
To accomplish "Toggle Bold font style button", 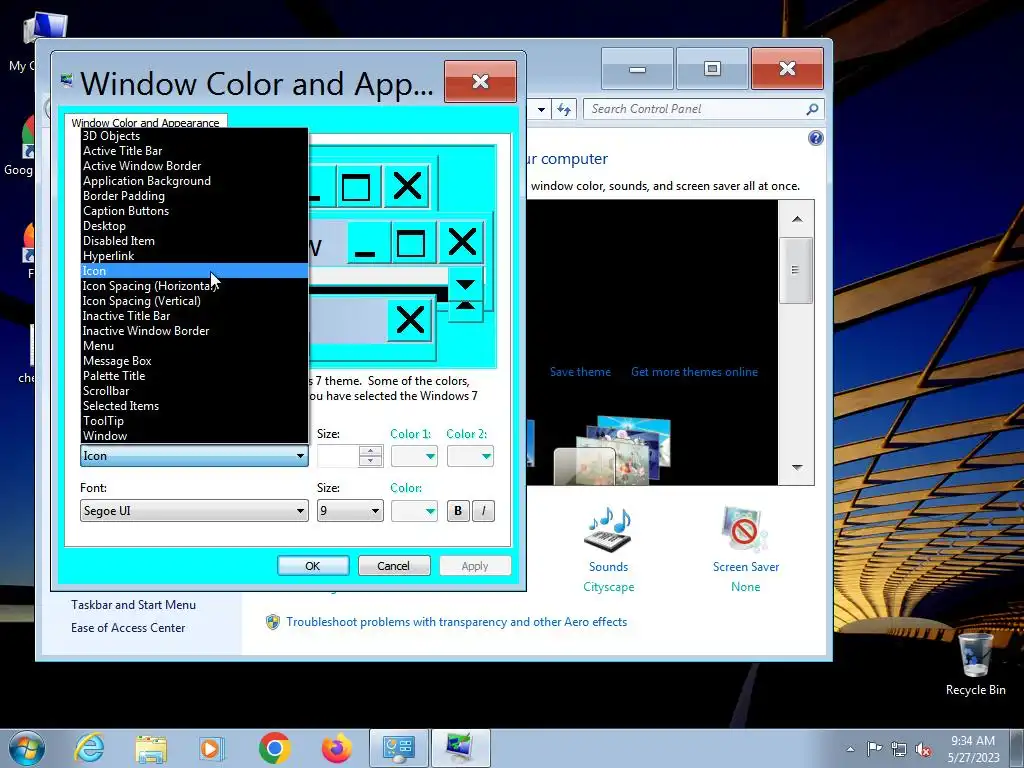I will pos(458,511).
